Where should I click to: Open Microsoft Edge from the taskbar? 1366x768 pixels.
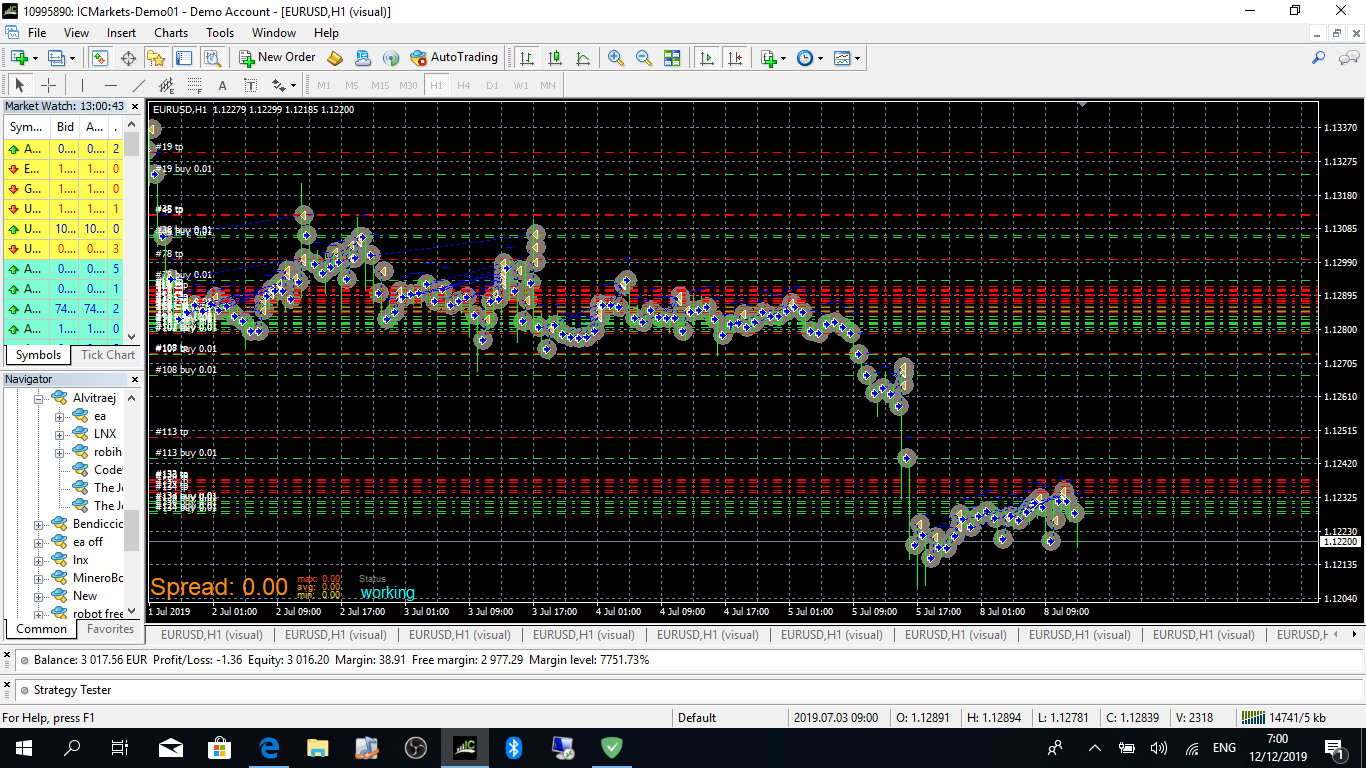(269, 748)
